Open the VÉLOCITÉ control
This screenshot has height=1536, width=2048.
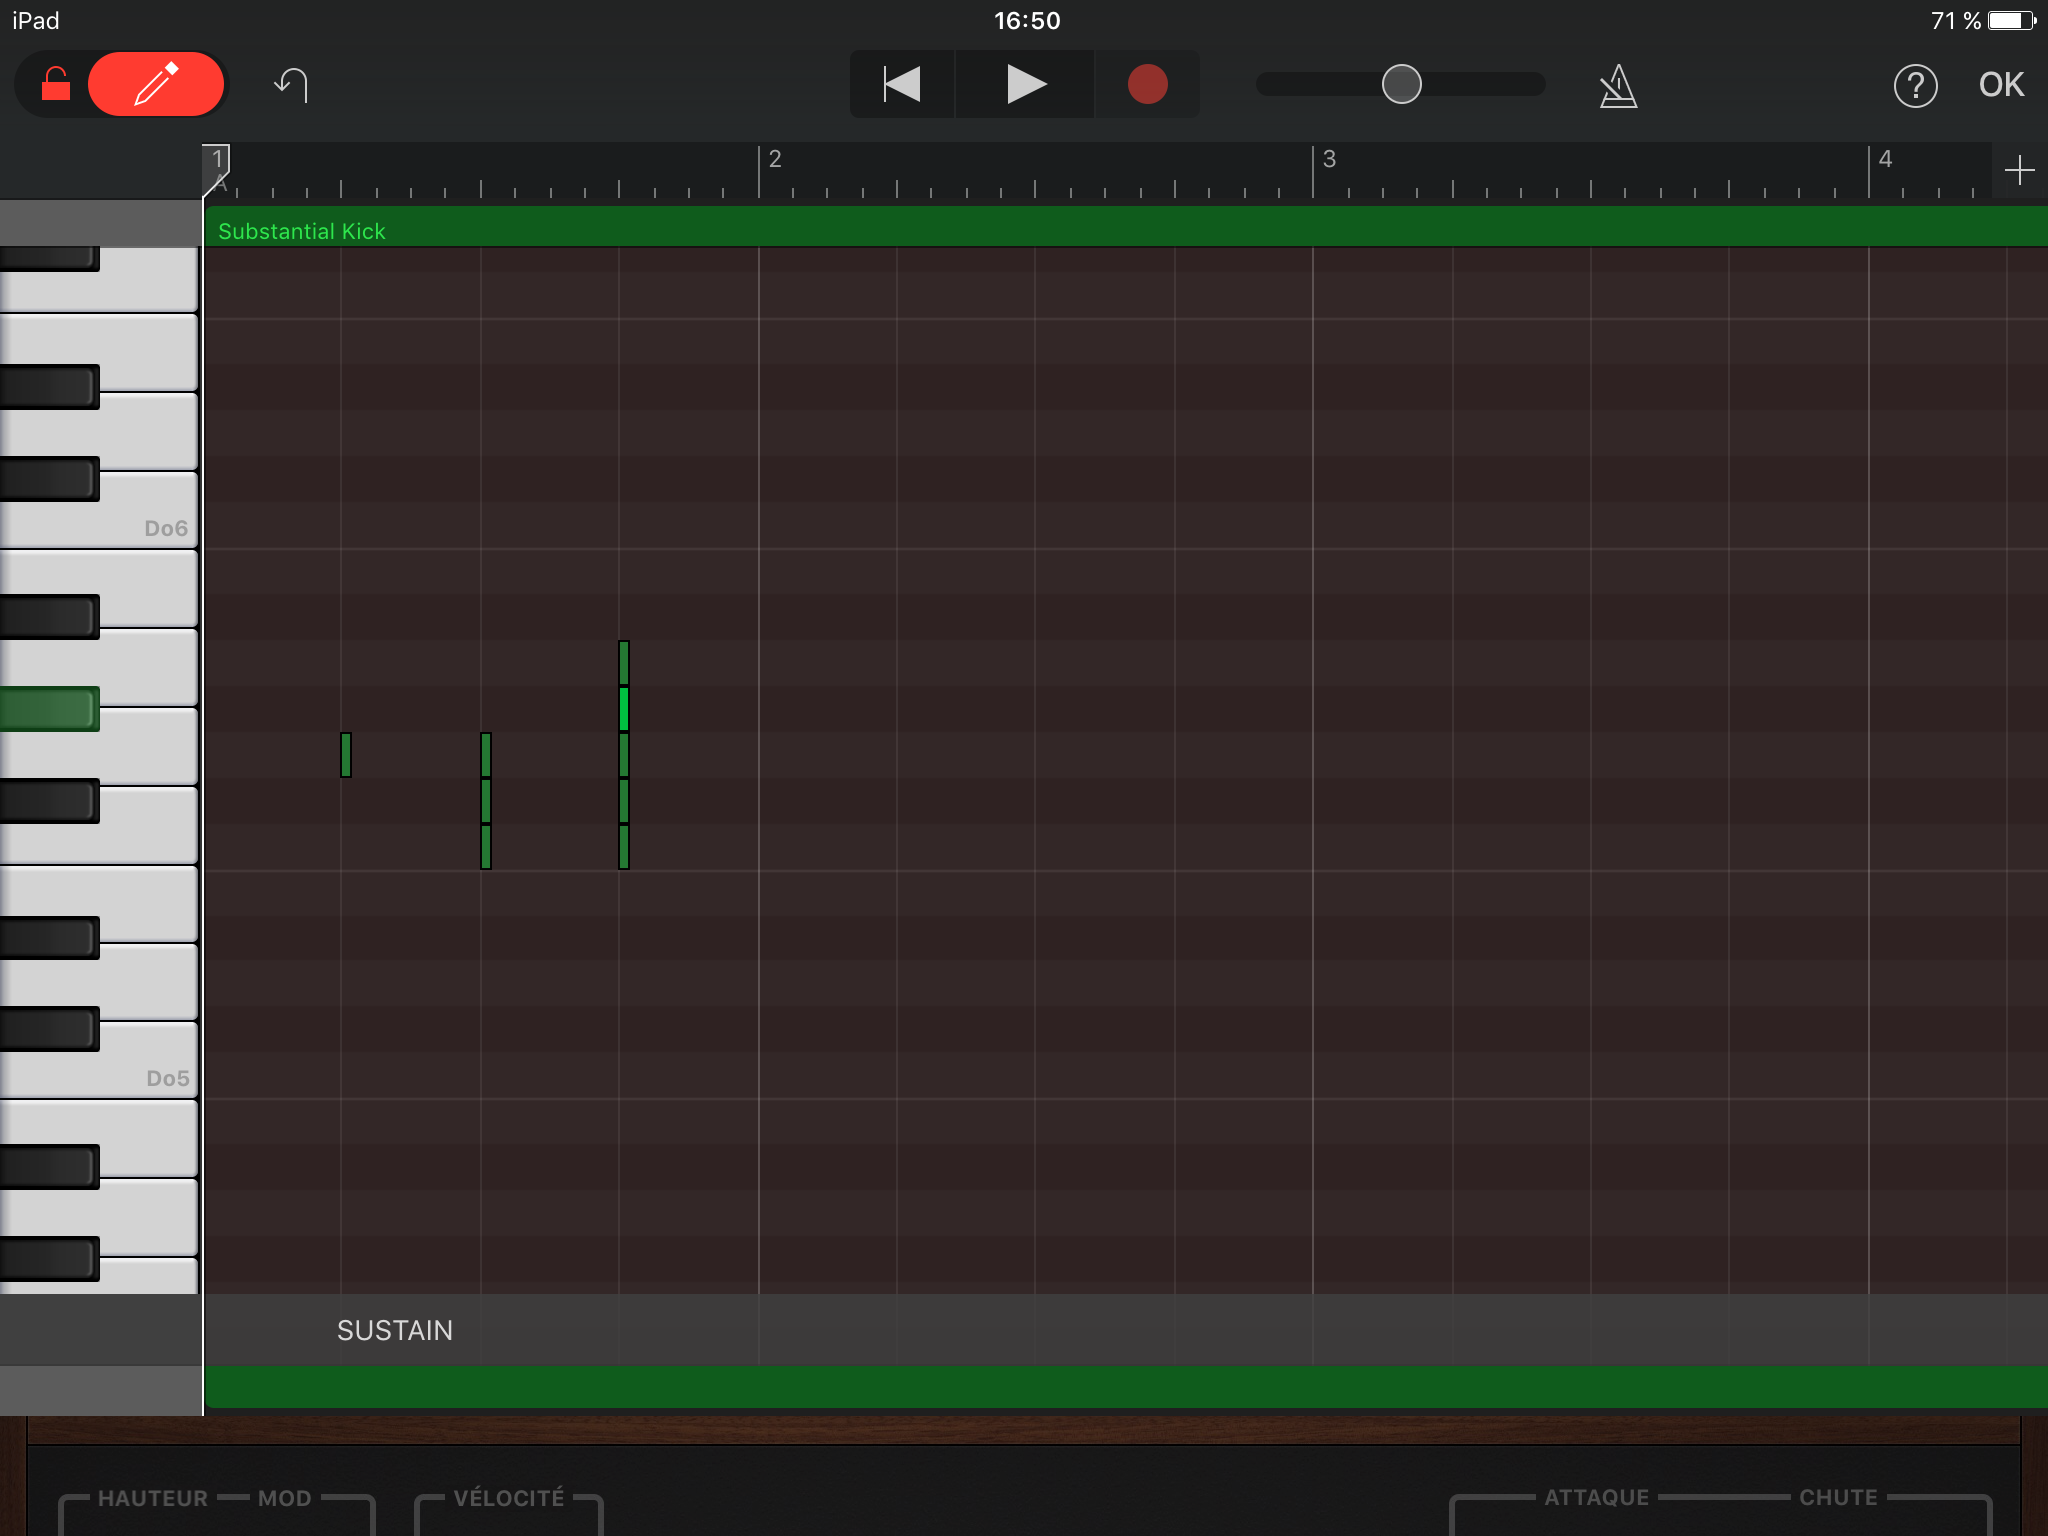(509, 1498)
